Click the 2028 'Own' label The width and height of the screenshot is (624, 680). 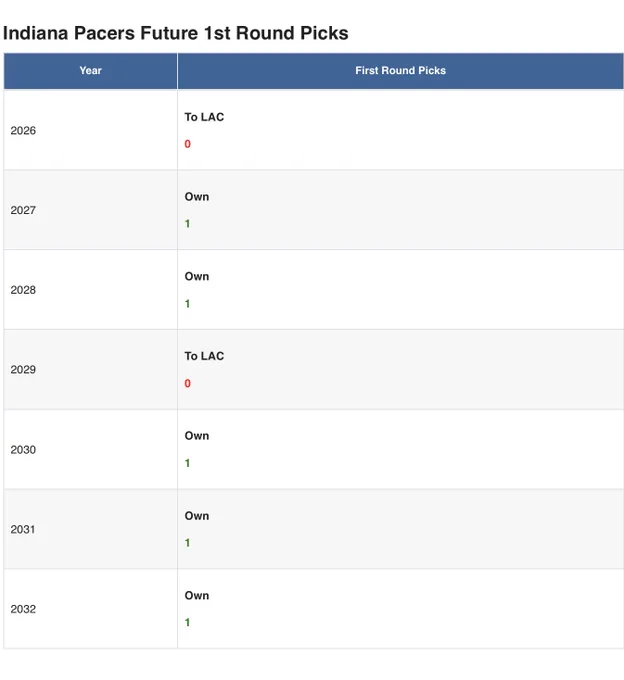tap(197, 277)
